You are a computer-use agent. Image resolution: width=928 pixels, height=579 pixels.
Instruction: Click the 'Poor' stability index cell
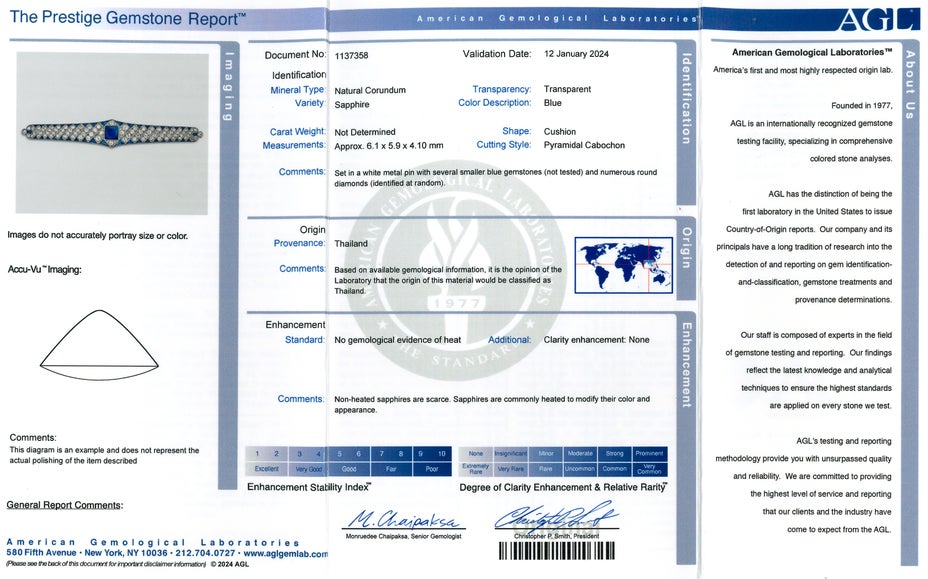[x=432, y=469]
